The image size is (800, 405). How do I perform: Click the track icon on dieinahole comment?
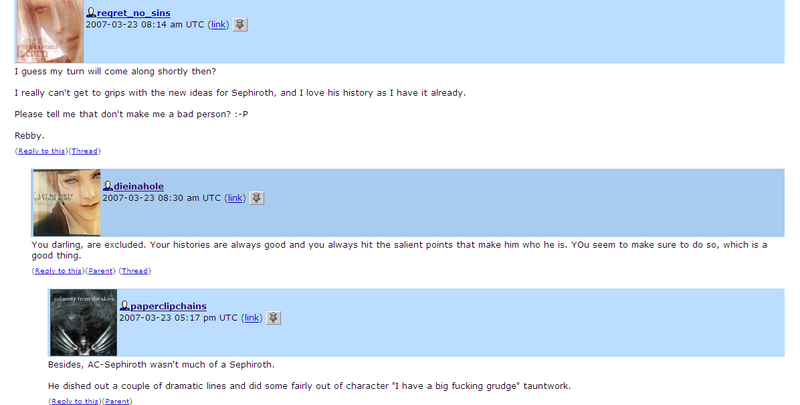tap(257, 198)
